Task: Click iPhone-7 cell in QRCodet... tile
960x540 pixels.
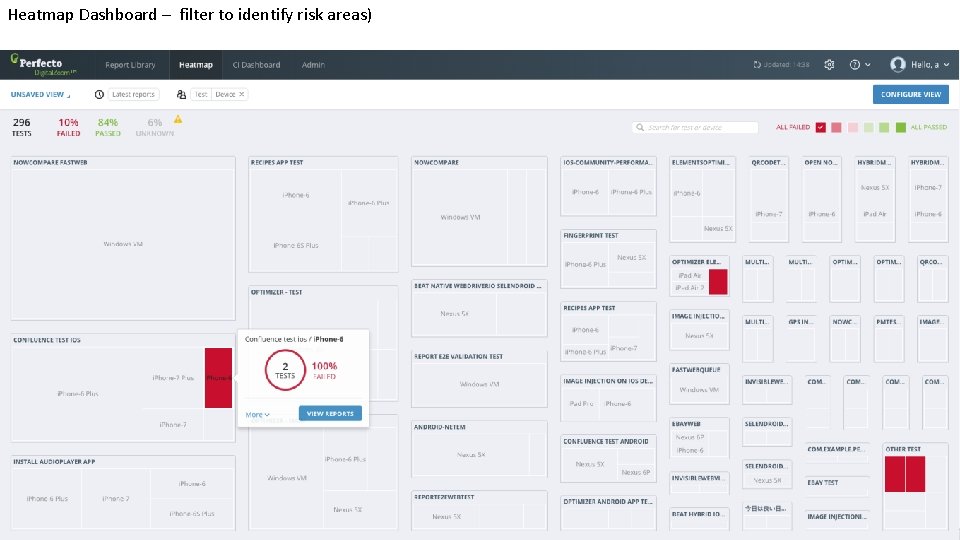Action: coord(768,214)
